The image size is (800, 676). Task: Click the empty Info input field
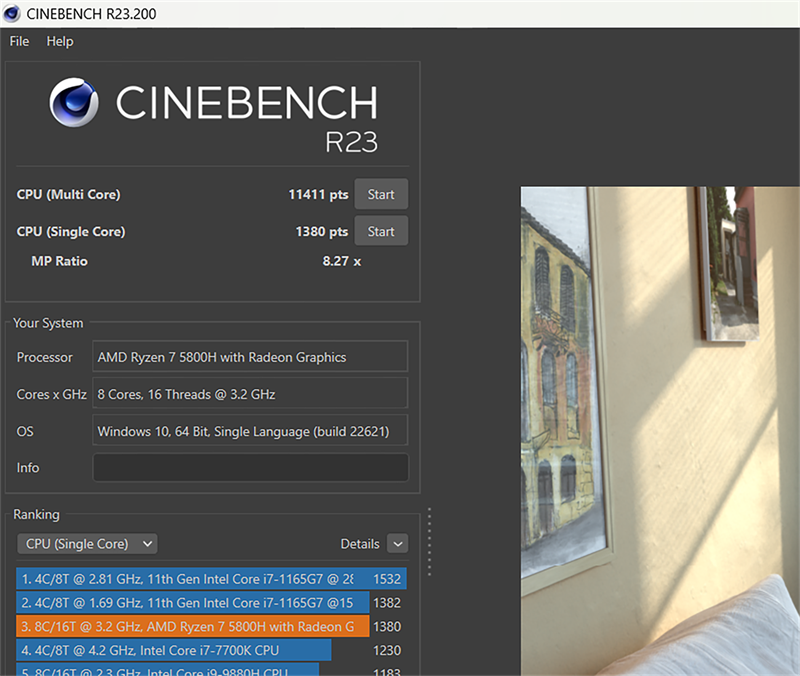(250, 467)
